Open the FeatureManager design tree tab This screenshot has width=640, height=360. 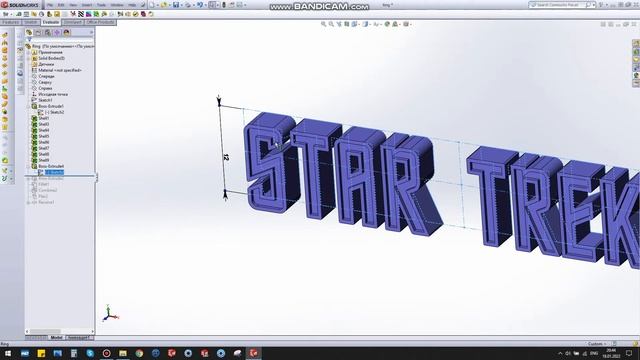29,32
